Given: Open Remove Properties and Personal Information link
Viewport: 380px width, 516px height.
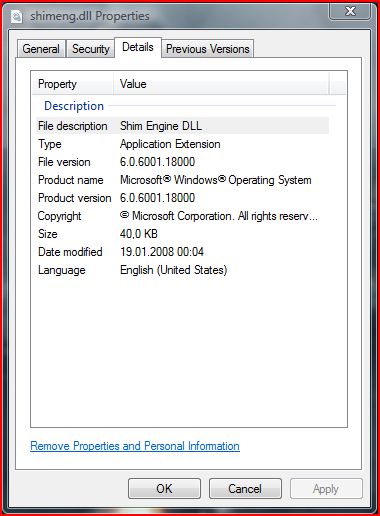Looking at the screenshot, I should 135,446.
